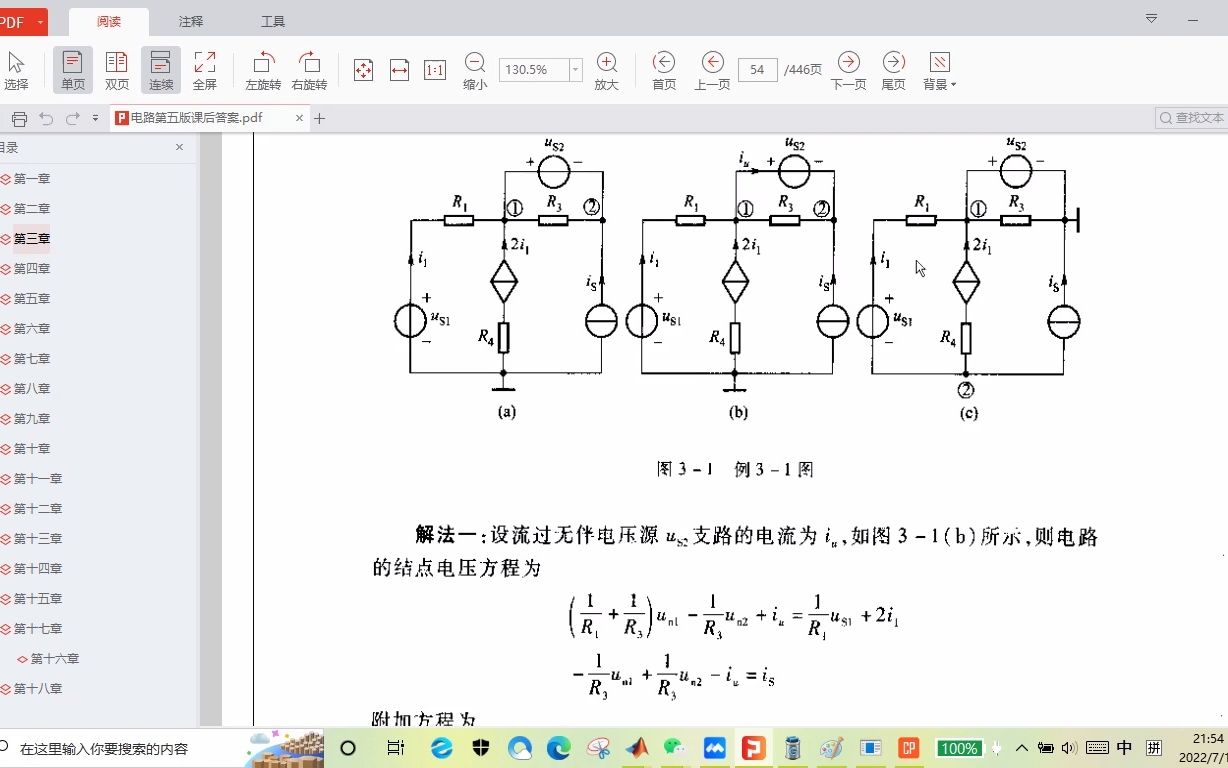The width and height of the screenshot is (1228, 768).
Task: Toggle 连续 continuous scrolling mode
Action: click(x=161, y=69)
